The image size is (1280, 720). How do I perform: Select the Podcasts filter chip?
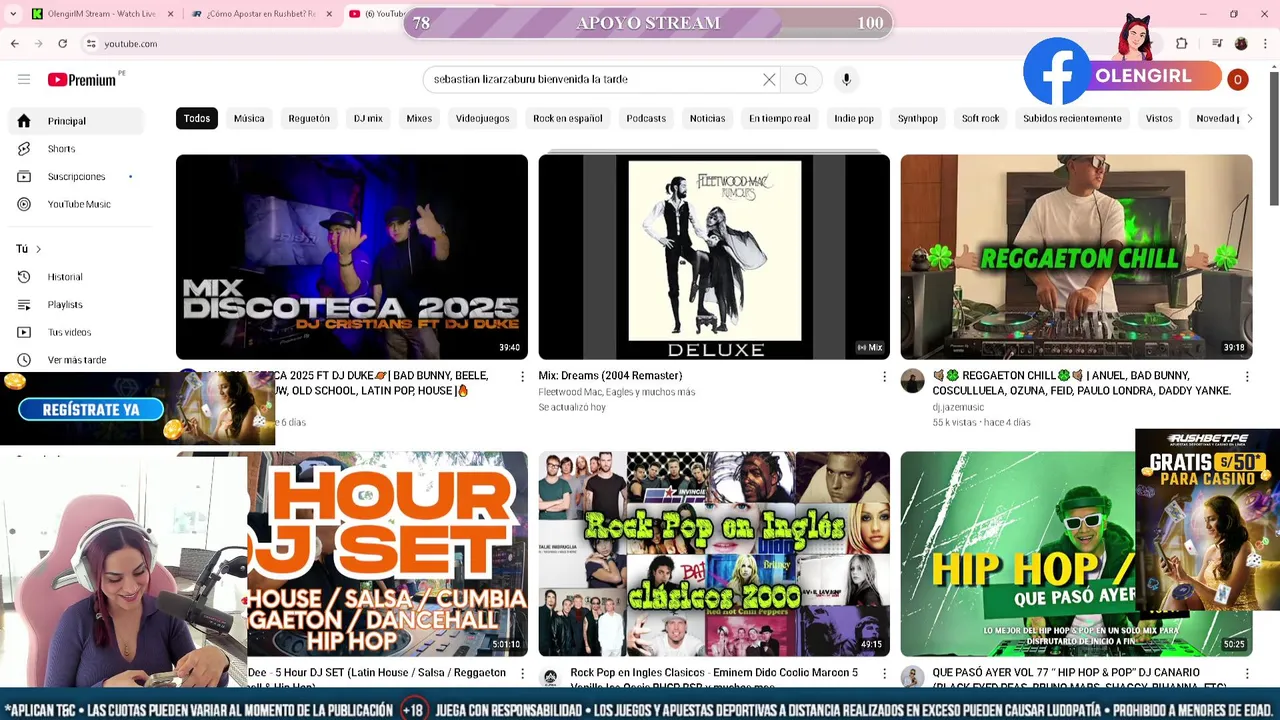(x=646, y=118)
